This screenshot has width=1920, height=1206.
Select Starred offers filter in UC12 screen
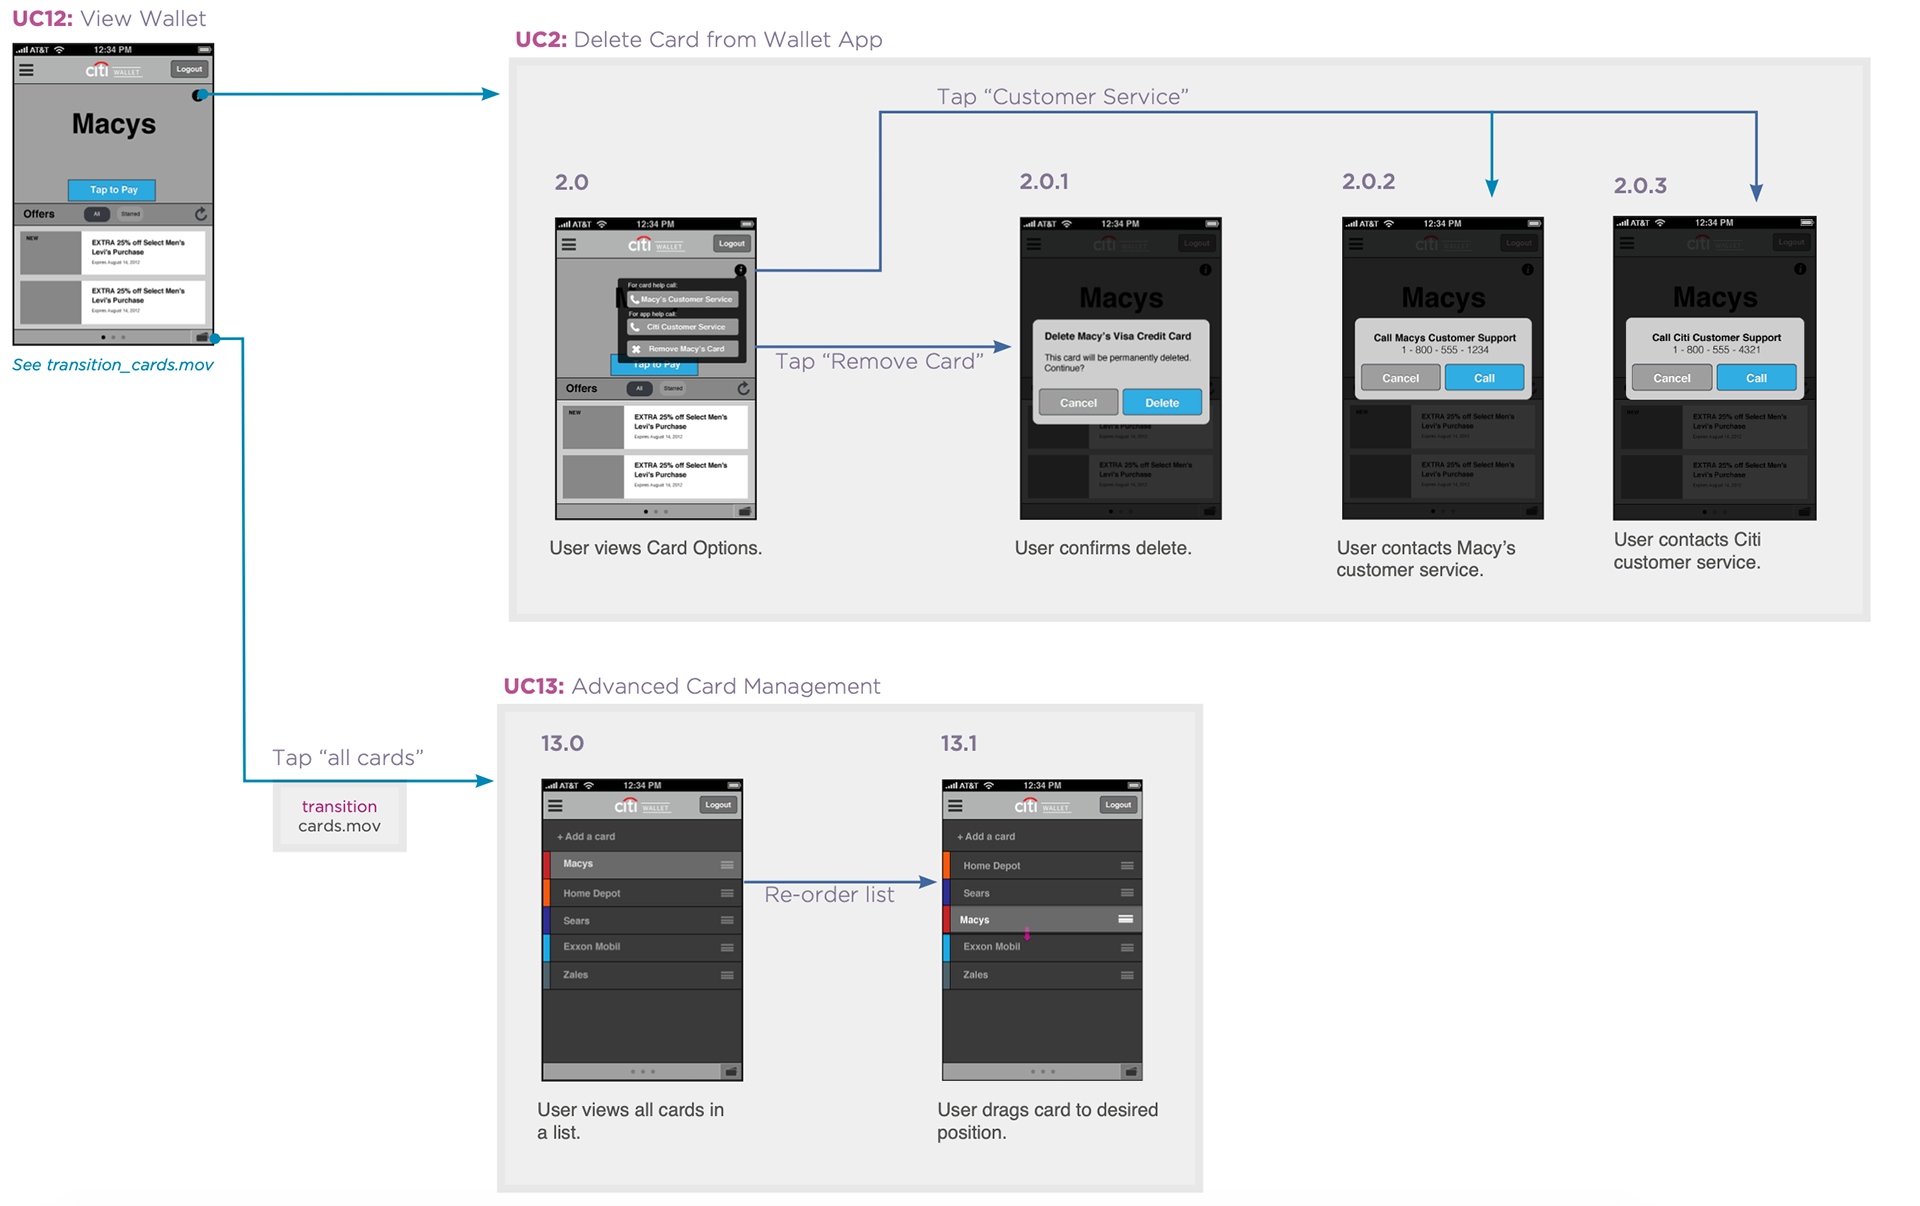pos(130,214)
